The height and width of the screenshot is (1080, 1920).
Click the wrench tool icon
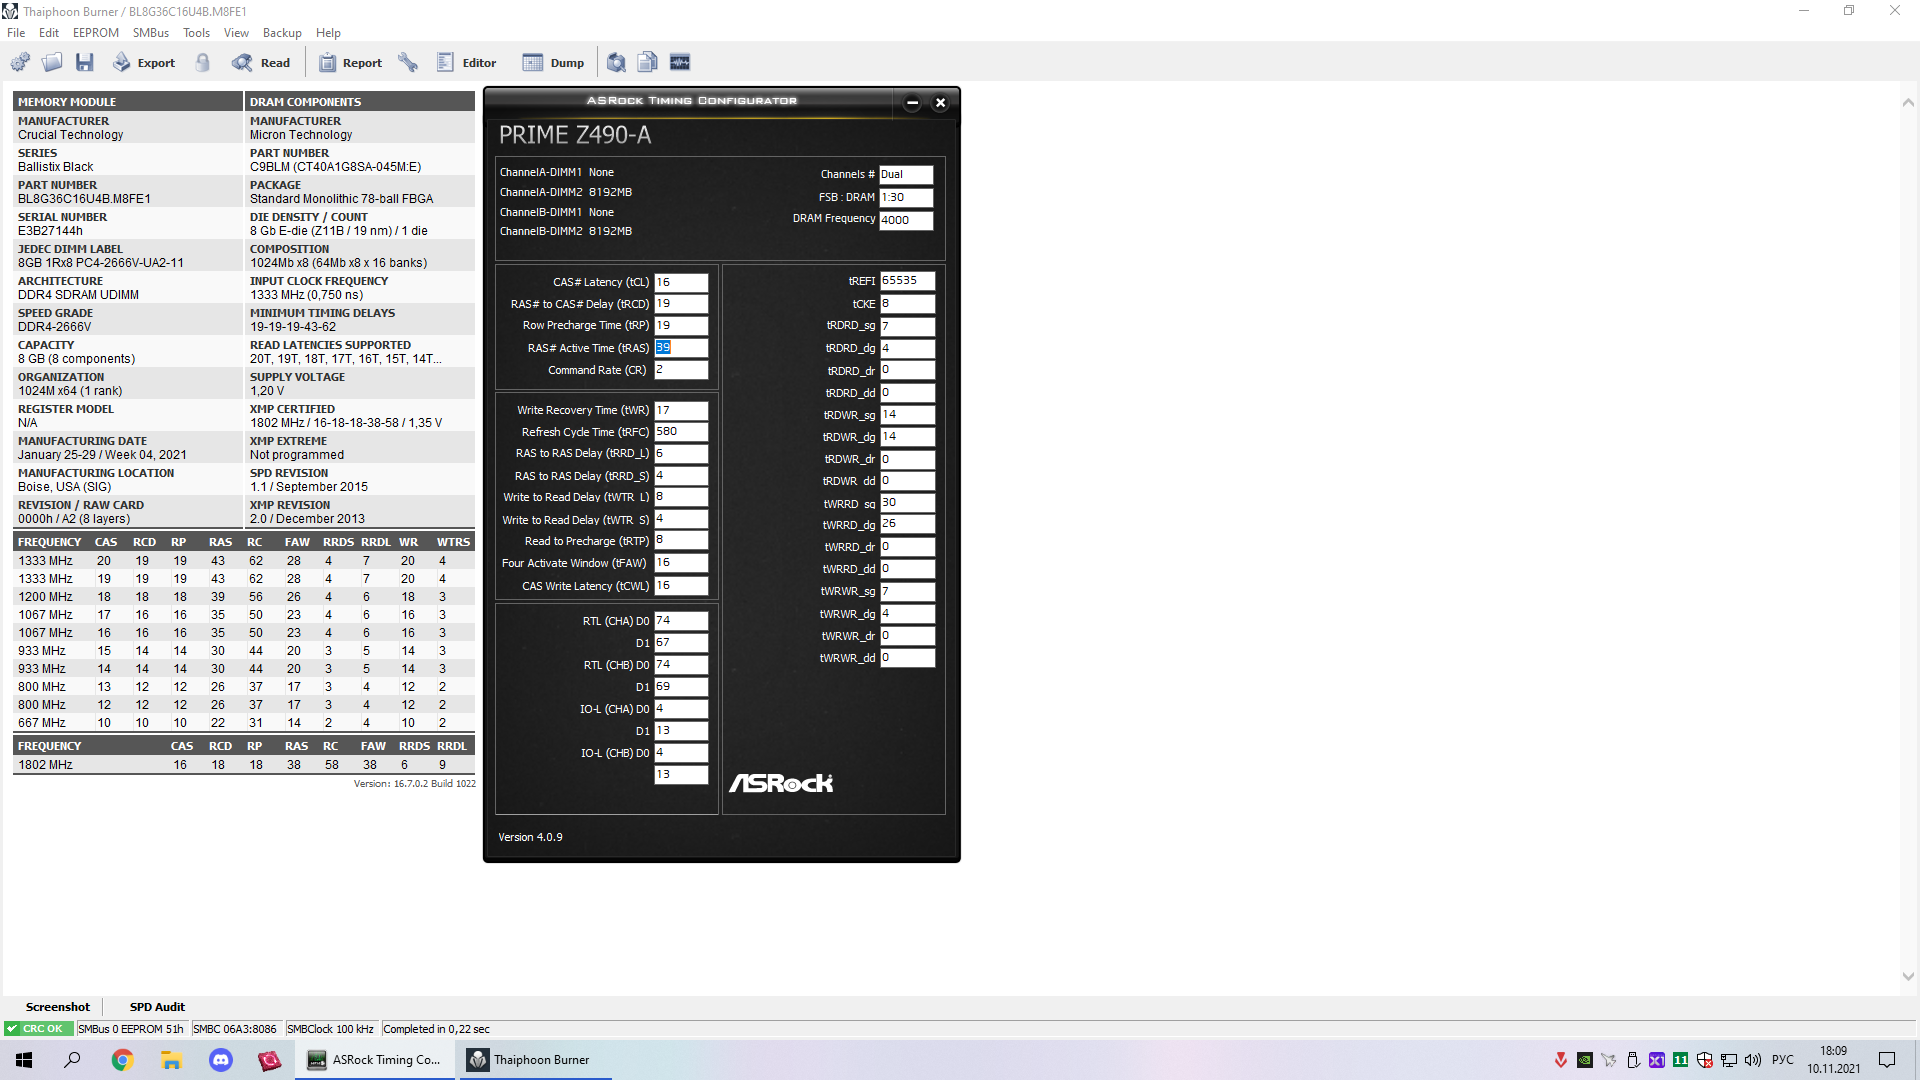point(408,62)
